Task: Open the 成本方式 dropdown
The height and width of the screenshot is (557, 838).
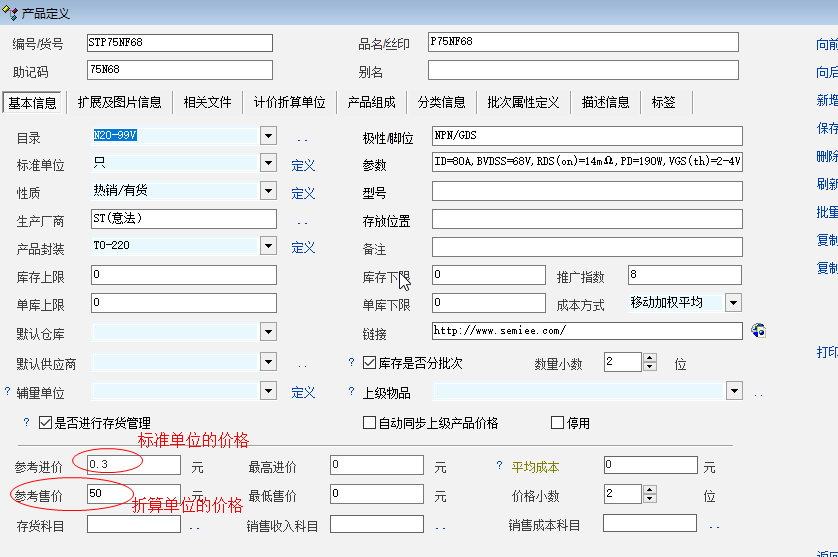Action: click(x=733, y=302)
